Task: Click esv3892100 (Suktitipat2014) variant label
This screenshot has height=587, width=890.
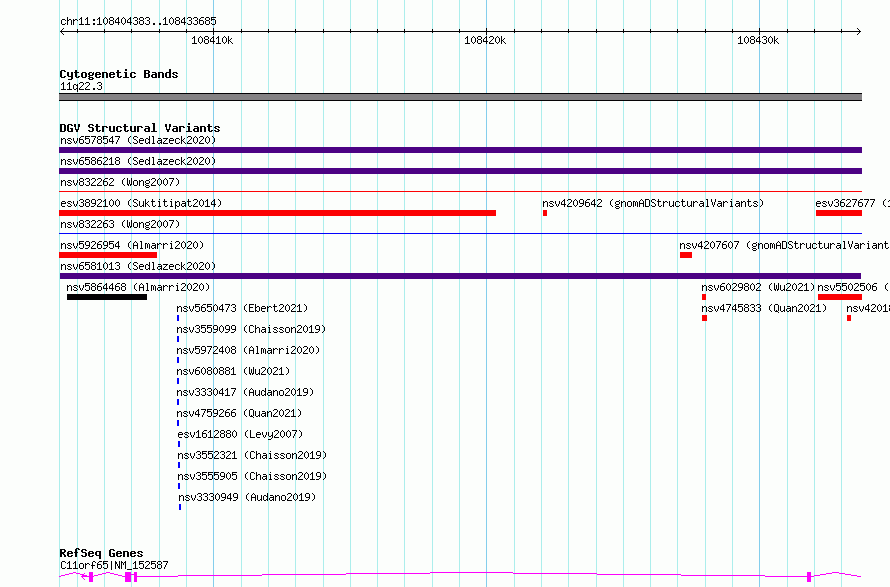Action: coord(141,203)
